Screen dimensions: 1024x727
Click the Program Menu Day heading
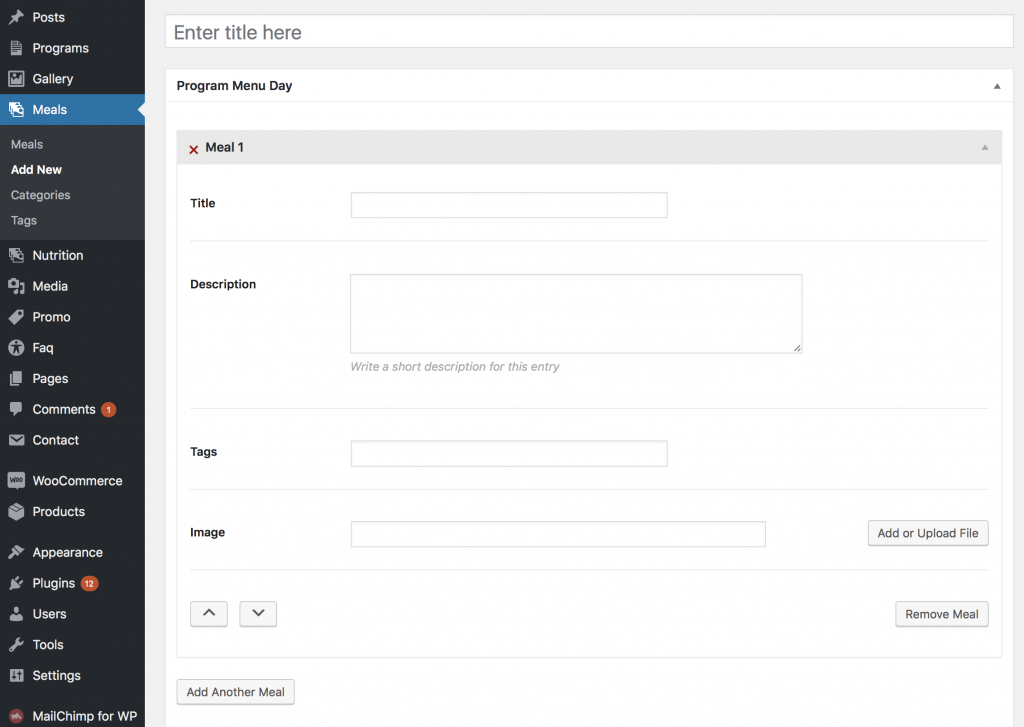coord(234,86)
